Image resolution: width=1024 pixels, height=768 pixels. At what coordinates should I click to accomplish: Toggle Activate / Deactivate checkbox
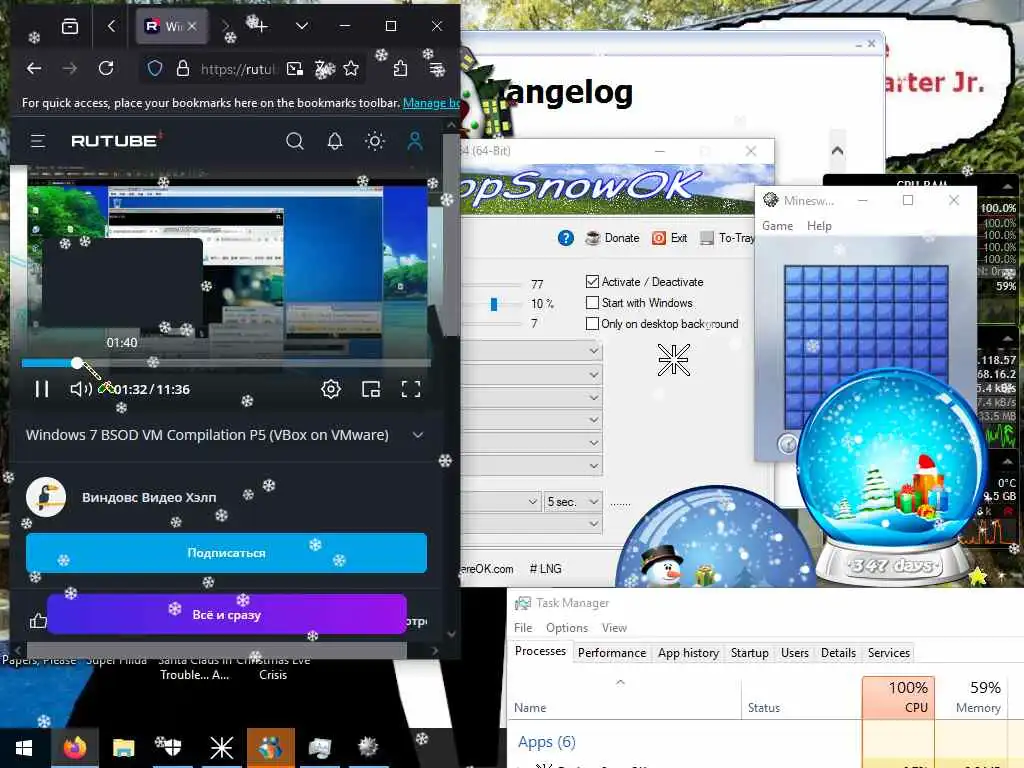pyautogui.click(x=592, y=281)
